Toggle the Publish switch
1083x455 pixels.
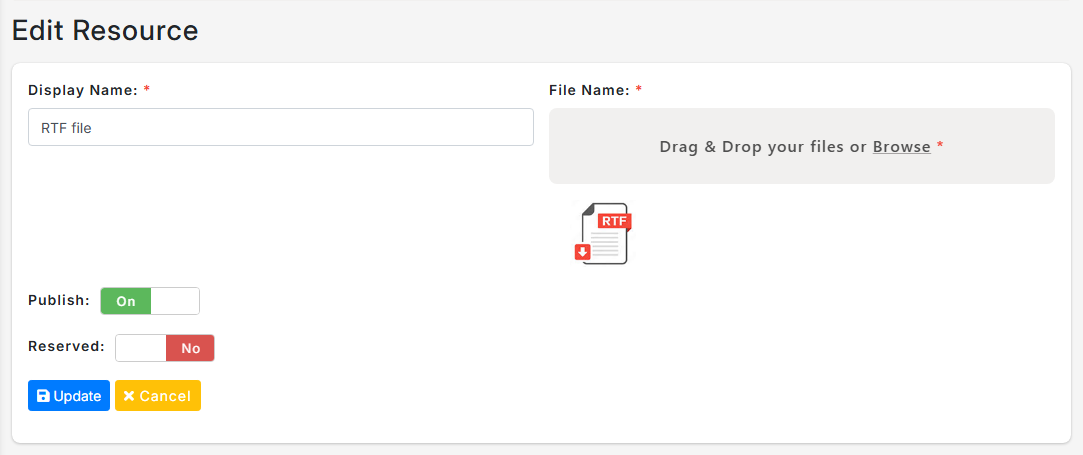[x=150, y=301]
